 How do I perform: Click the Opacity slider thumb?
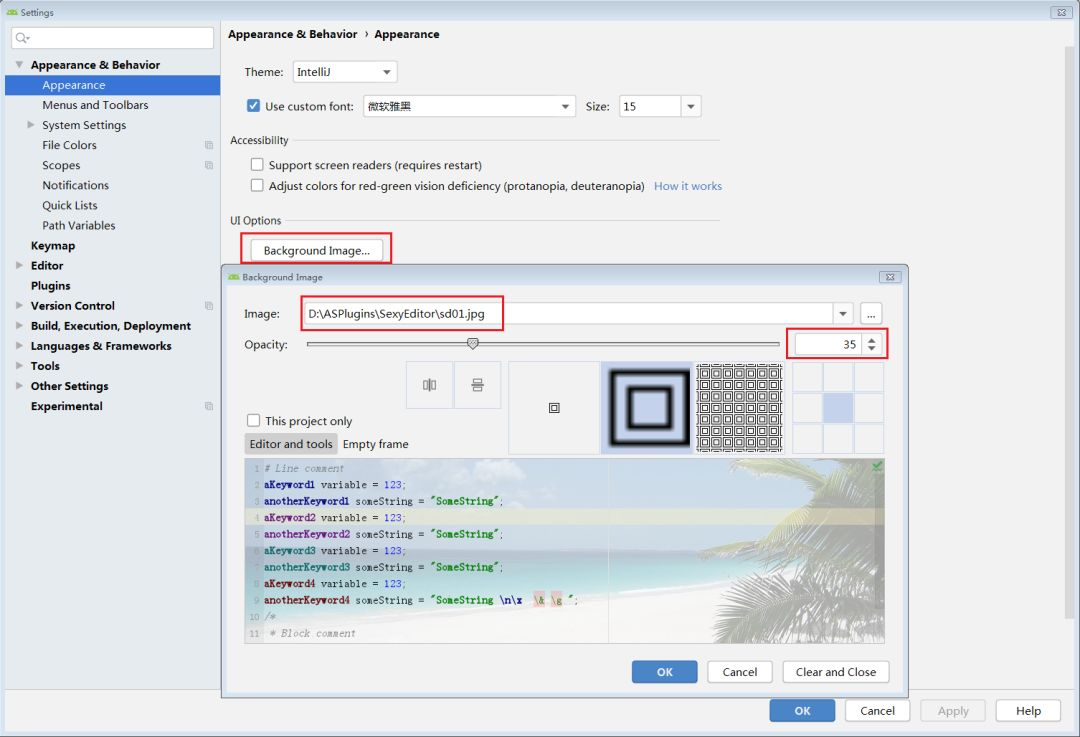pos(472,344)
